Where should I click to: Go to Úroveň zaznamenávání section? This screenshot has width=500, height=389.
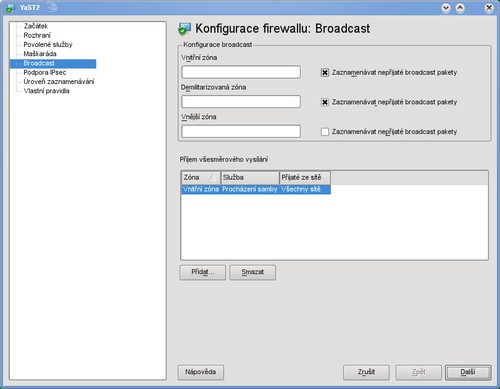[59, 82]
